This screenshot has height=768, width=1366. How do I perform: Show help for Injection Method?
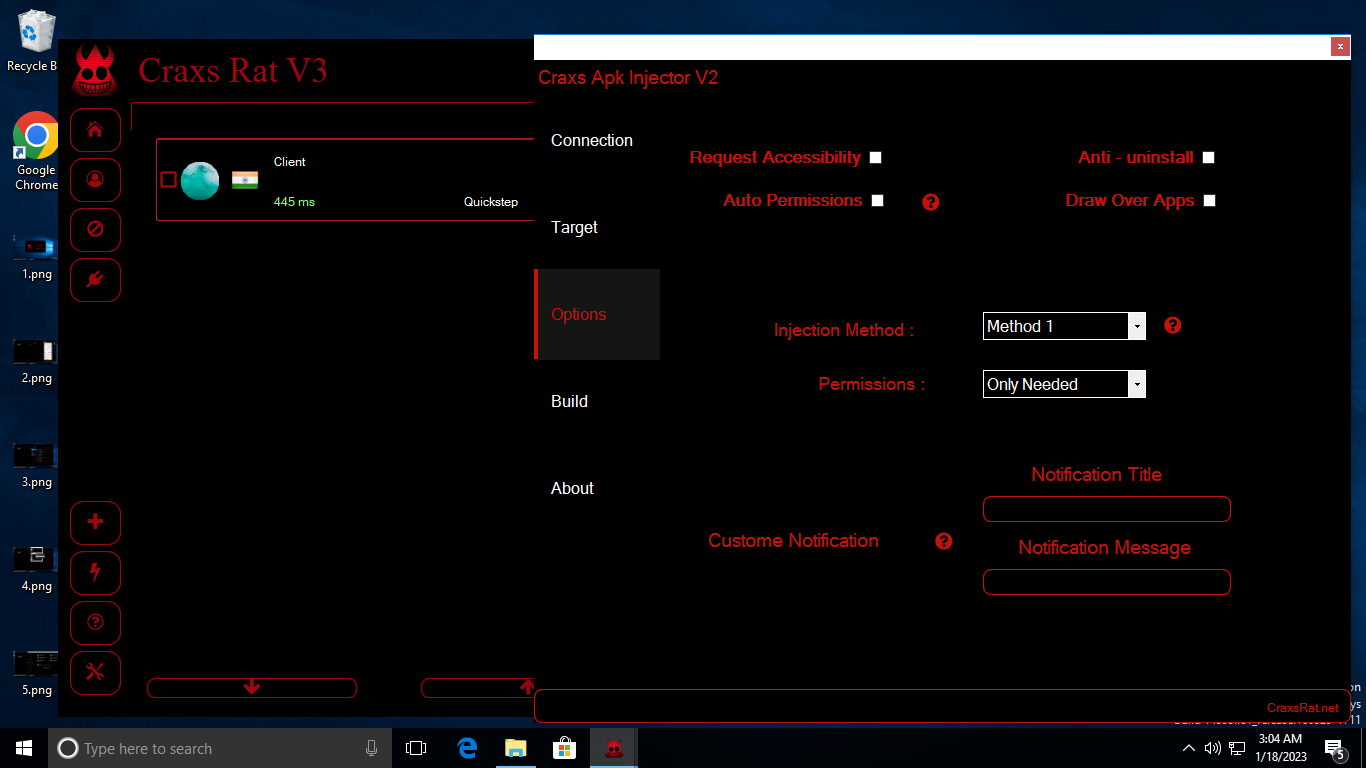point(1173,325)
